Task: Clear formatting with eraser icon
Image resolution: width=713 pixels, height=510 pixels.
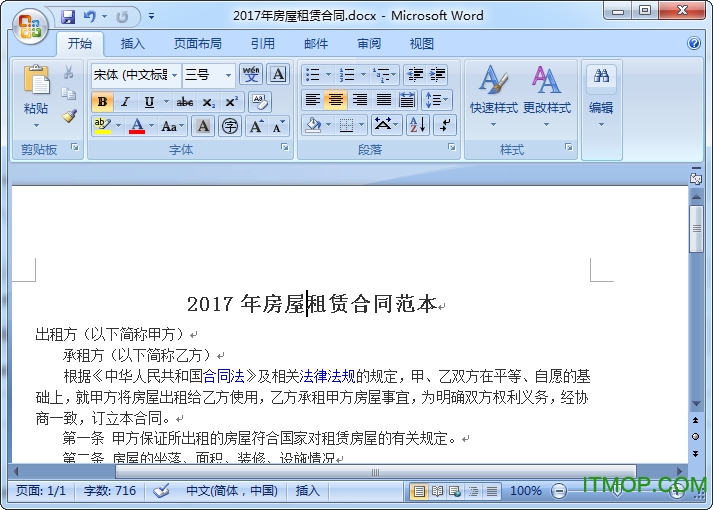Action: (x=260, y=102)
